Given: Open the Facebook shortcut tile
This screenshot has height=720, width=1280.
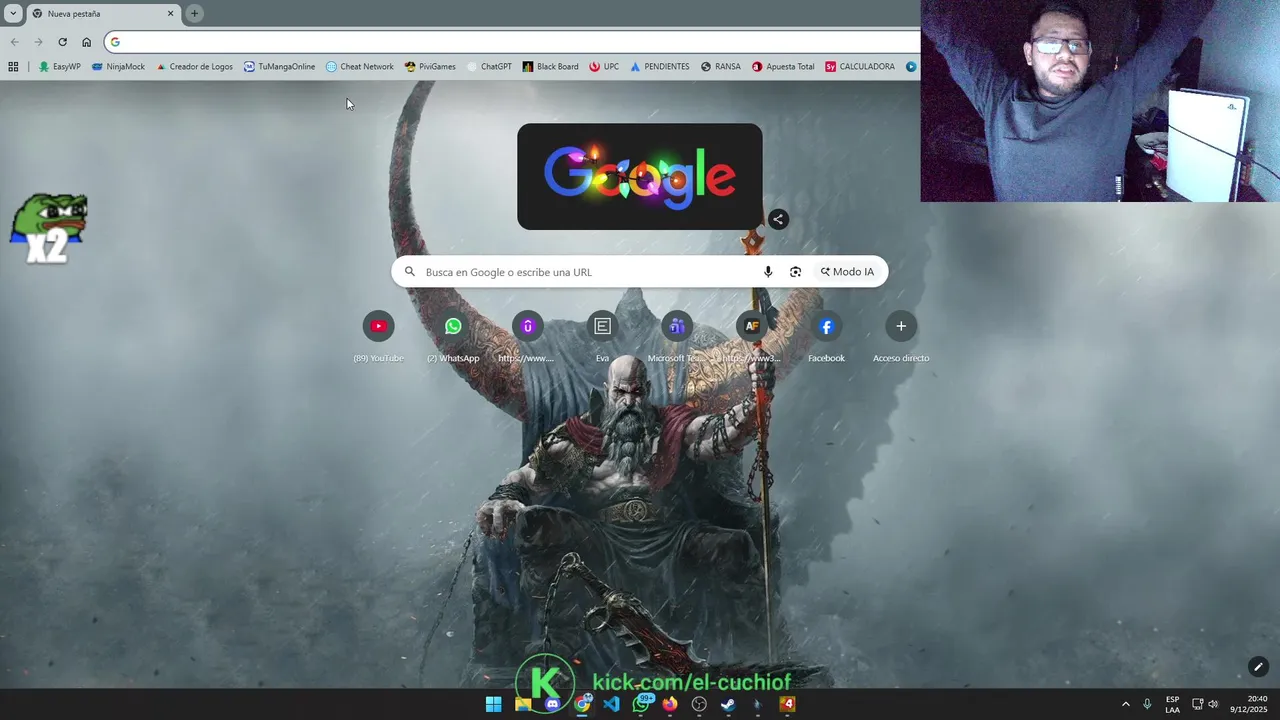Looking at the screenshot, I should click(x=826, y=326).
